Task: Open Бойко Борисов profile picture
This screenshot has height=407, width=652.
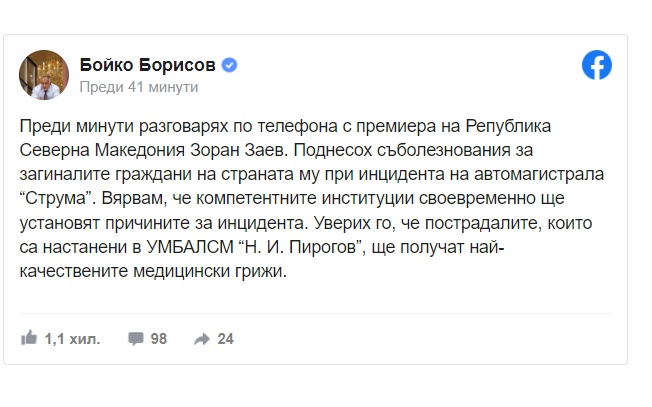Action: click(44, 75)
